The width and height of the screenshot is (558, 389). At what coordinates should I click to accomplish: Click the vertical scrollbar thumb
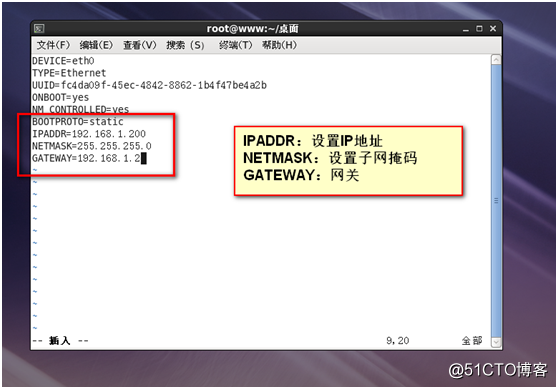point(496,201)
